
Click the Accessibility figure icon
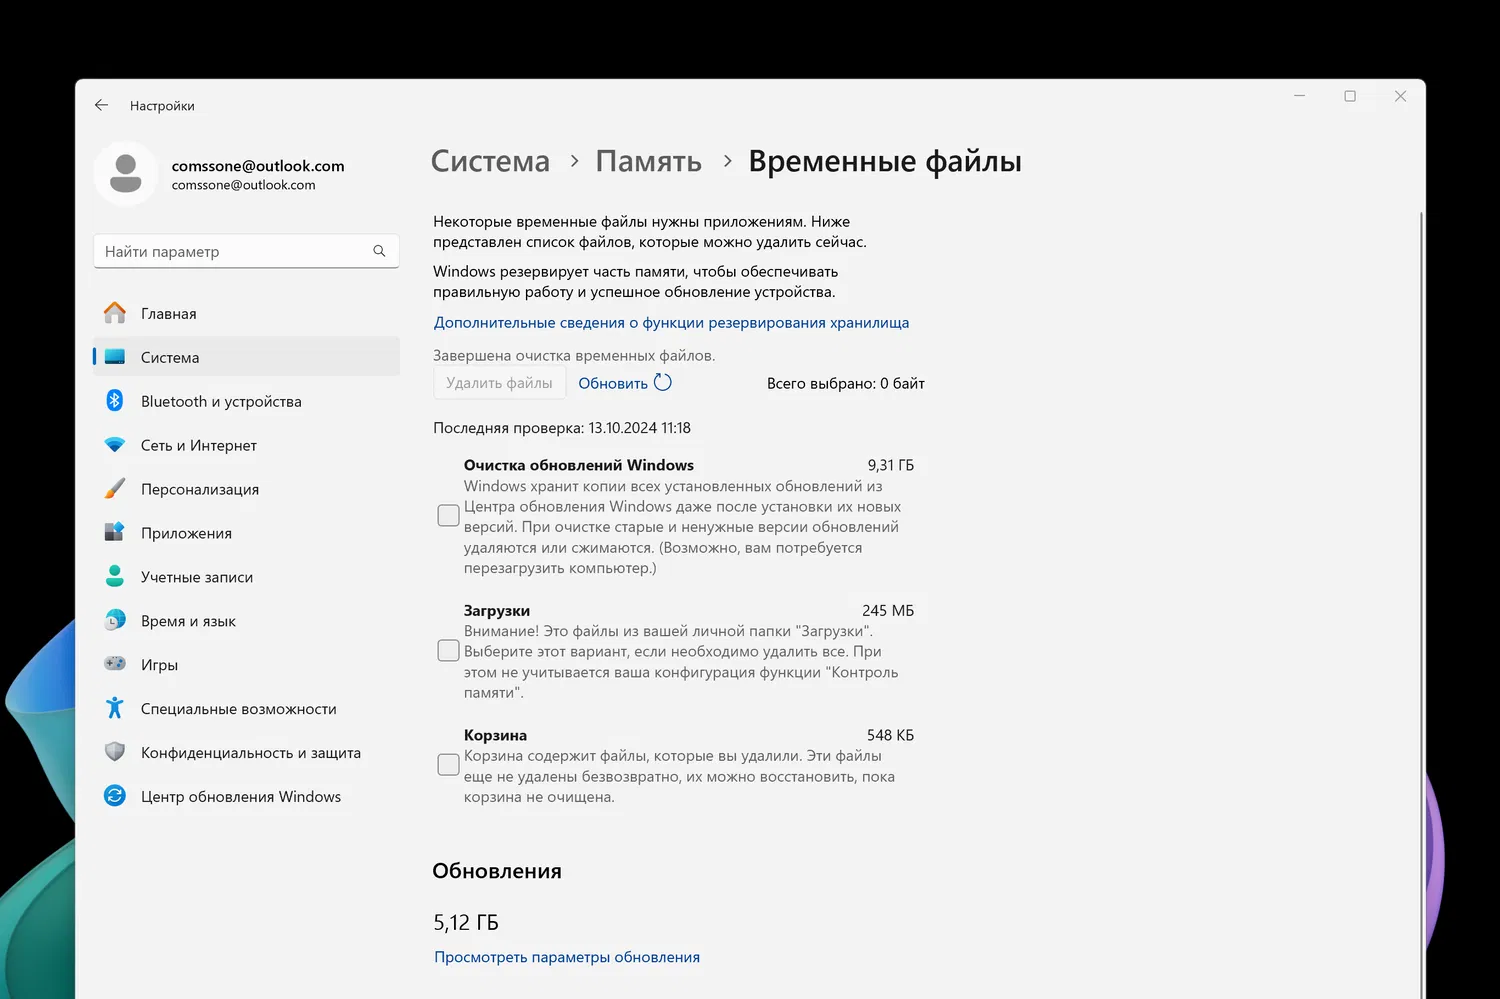click(115, 708)
